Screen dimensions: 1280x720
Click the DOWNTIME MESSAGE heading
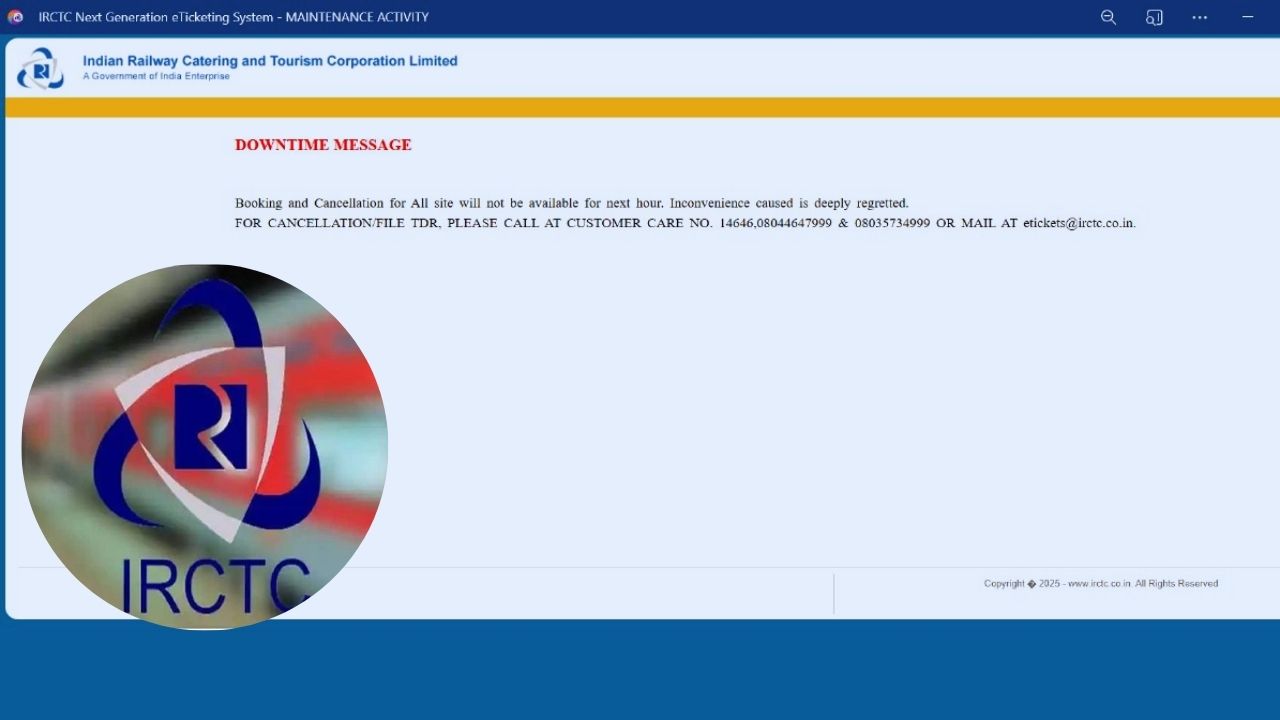click(x=323, y=145)
